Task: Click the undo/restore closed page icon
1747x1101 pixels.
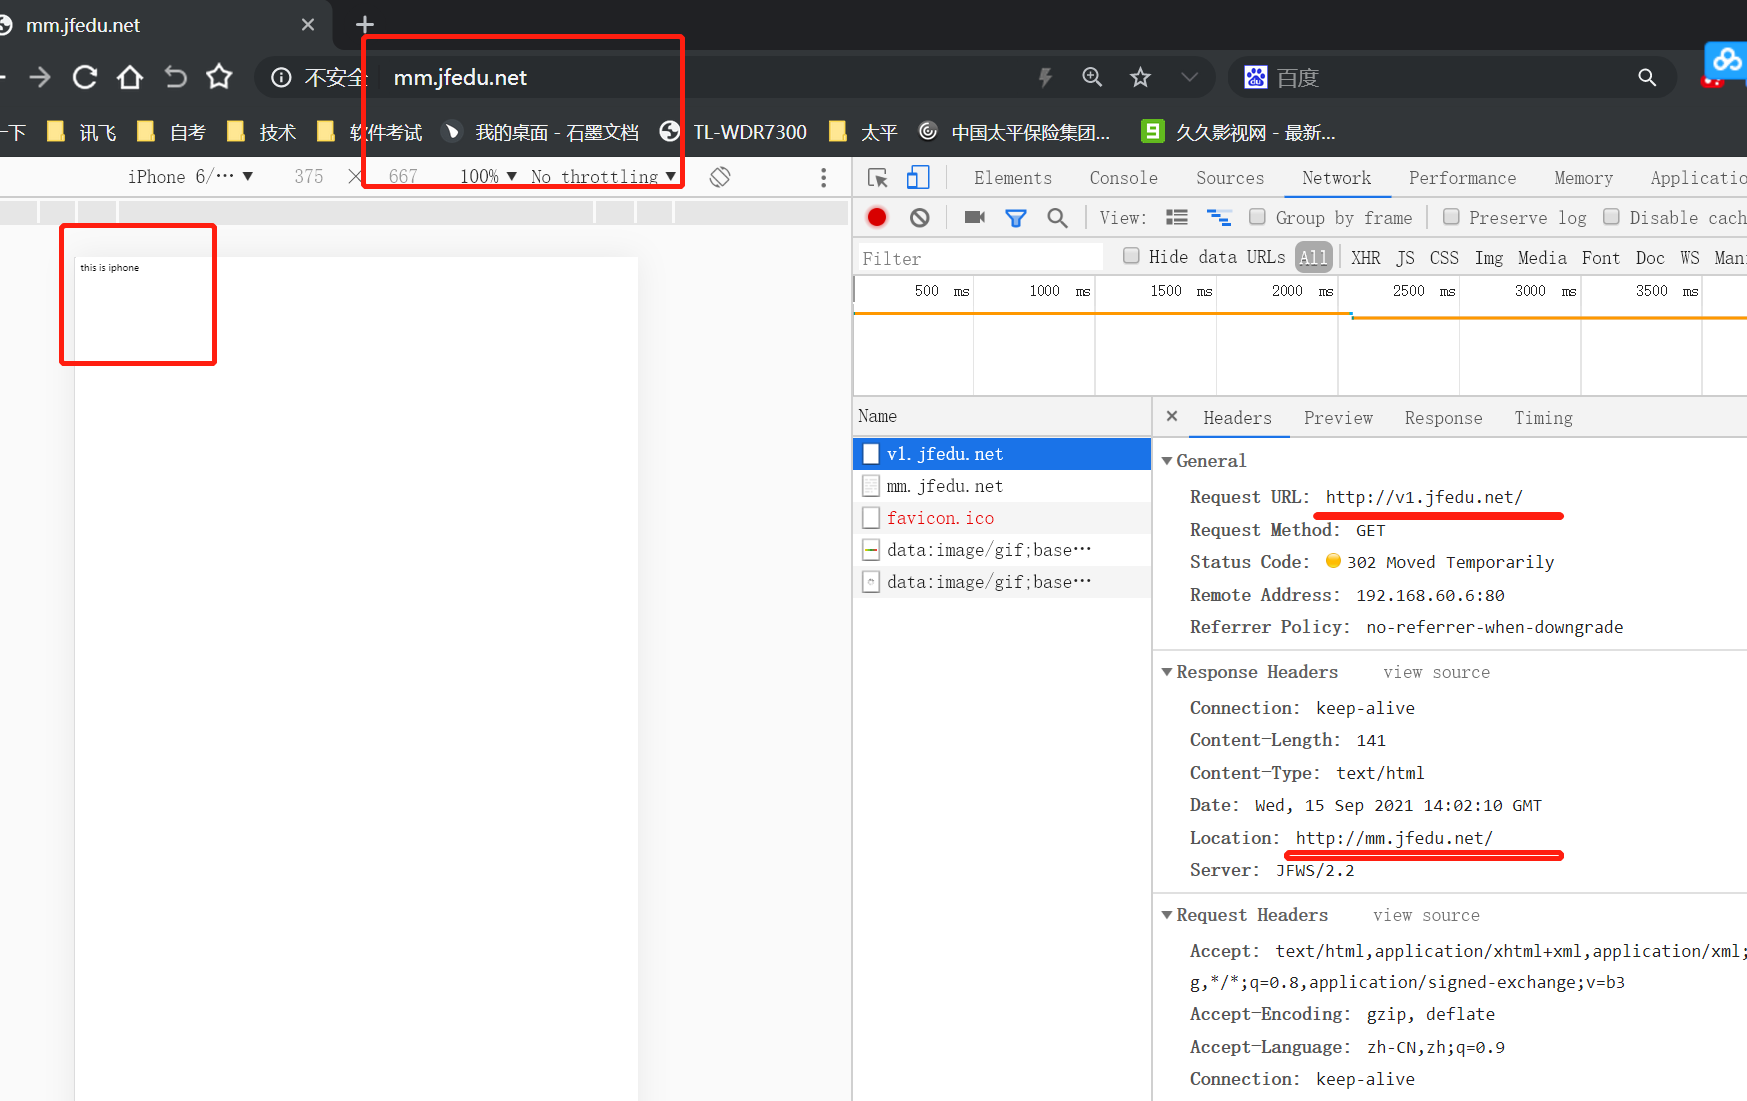Action: click(175, 77)
